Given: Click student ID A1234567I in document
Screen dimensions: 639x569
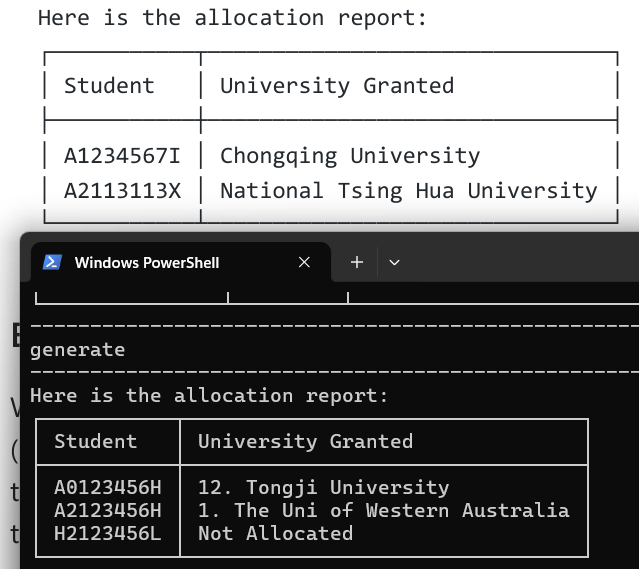Looking at the screenshot, I should coord(122,156).
